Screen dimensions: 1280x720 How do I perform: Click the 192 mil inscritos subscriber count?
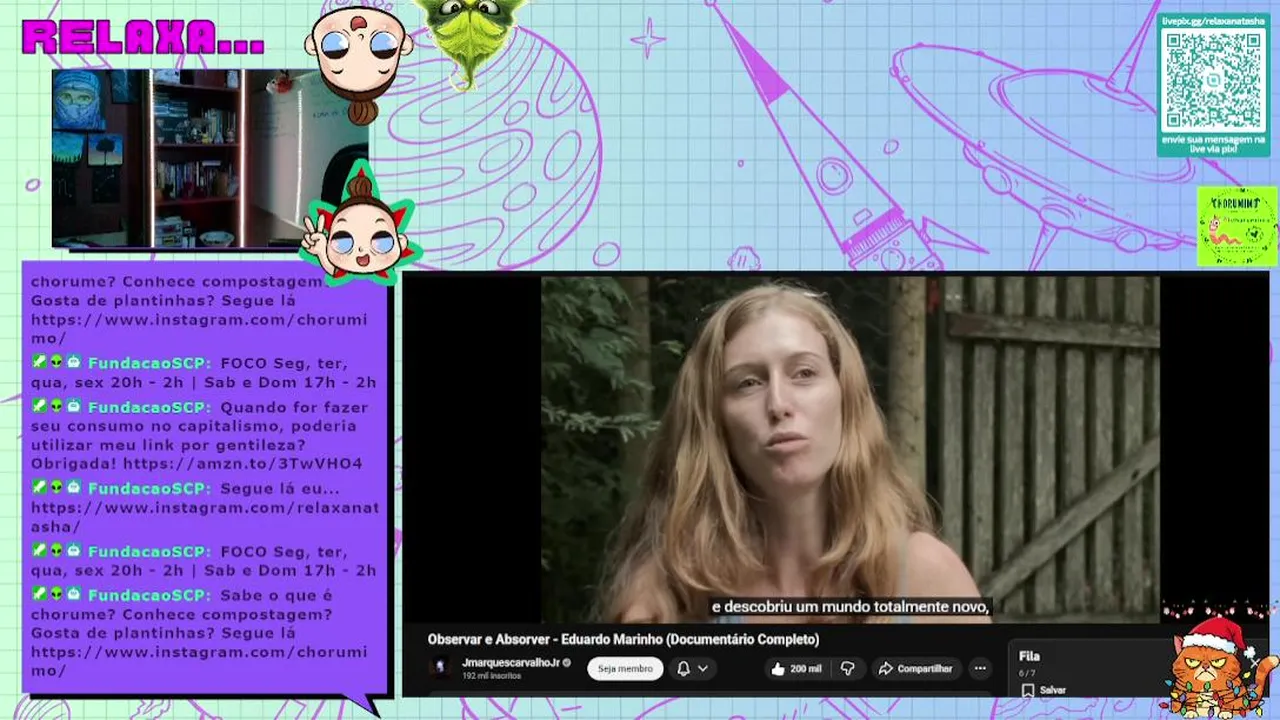[493, 676]
